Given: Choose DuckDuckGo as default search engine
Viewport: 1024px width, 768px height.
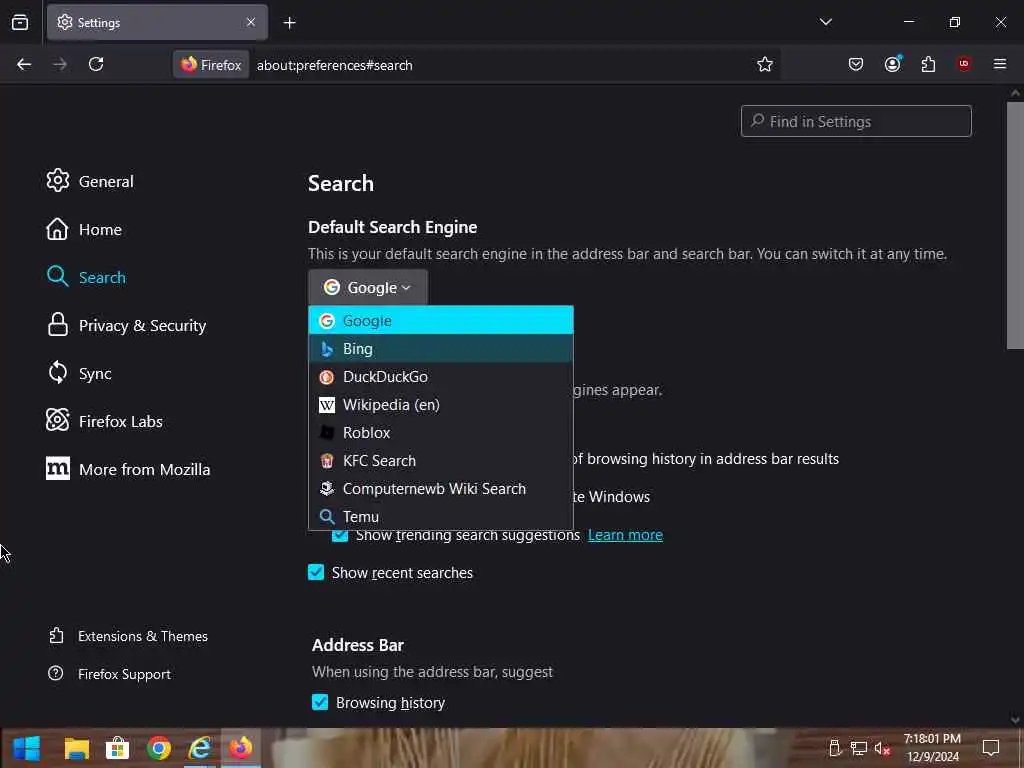Looking at the screenshot, I should (x=441, y=376).
